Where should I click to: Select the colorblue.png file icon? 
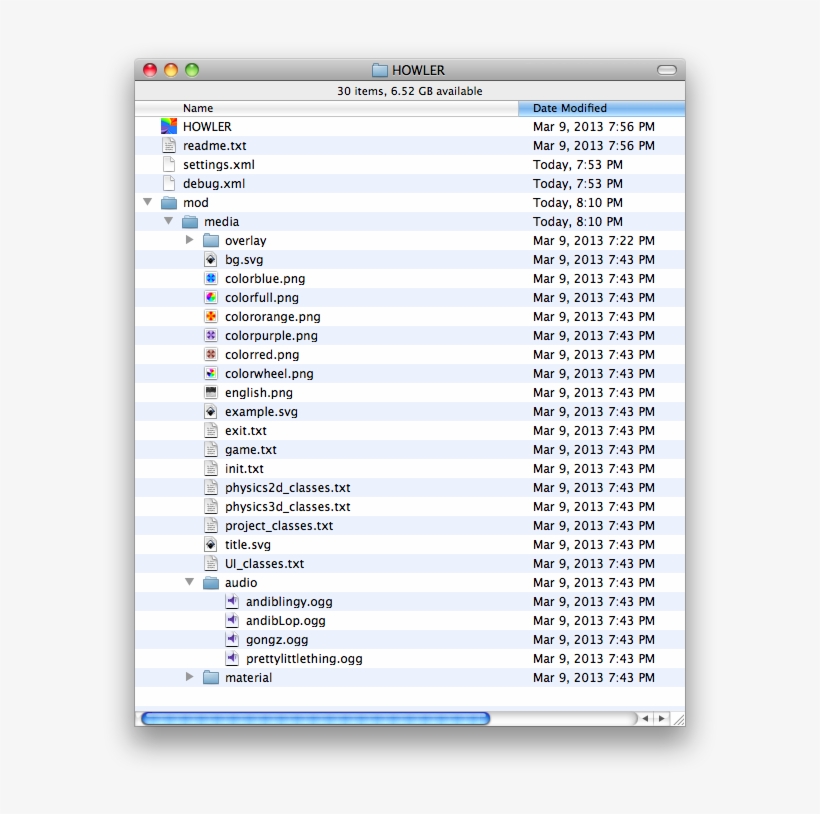click(x=211, y=279)
